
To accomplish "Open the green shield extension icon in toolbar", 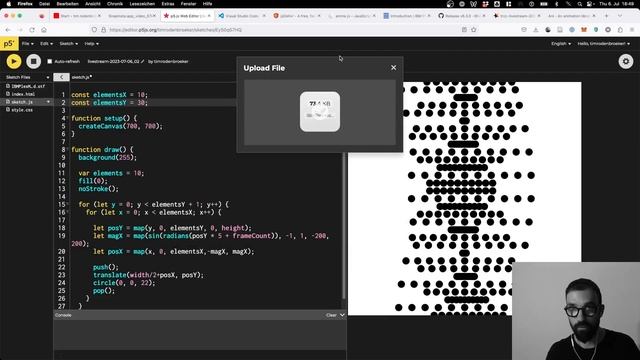I will [x=596, y=30].
